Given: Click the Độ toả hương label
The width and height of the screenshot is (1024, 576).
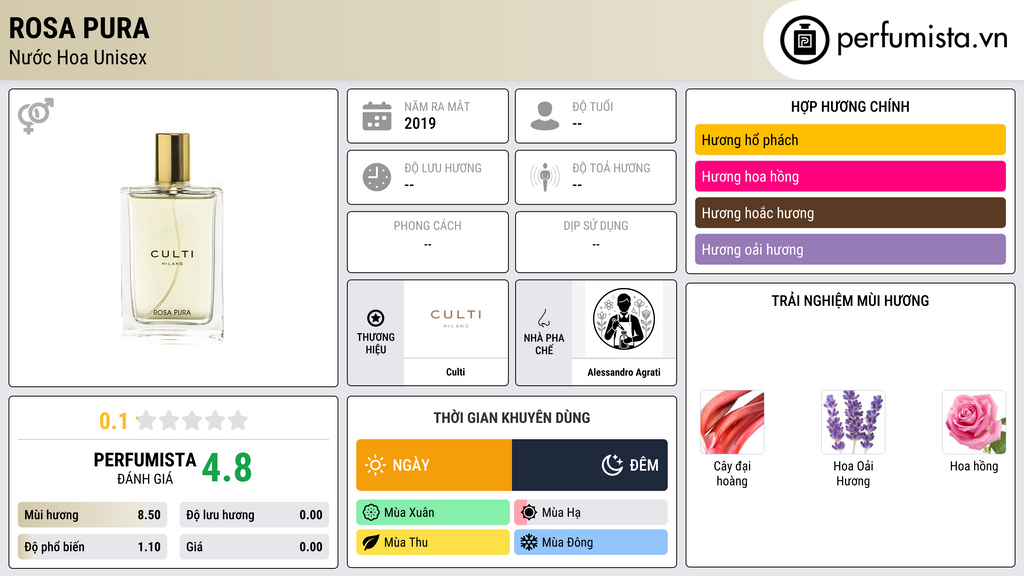Looking at the screenshot, I should click(611, 168).
